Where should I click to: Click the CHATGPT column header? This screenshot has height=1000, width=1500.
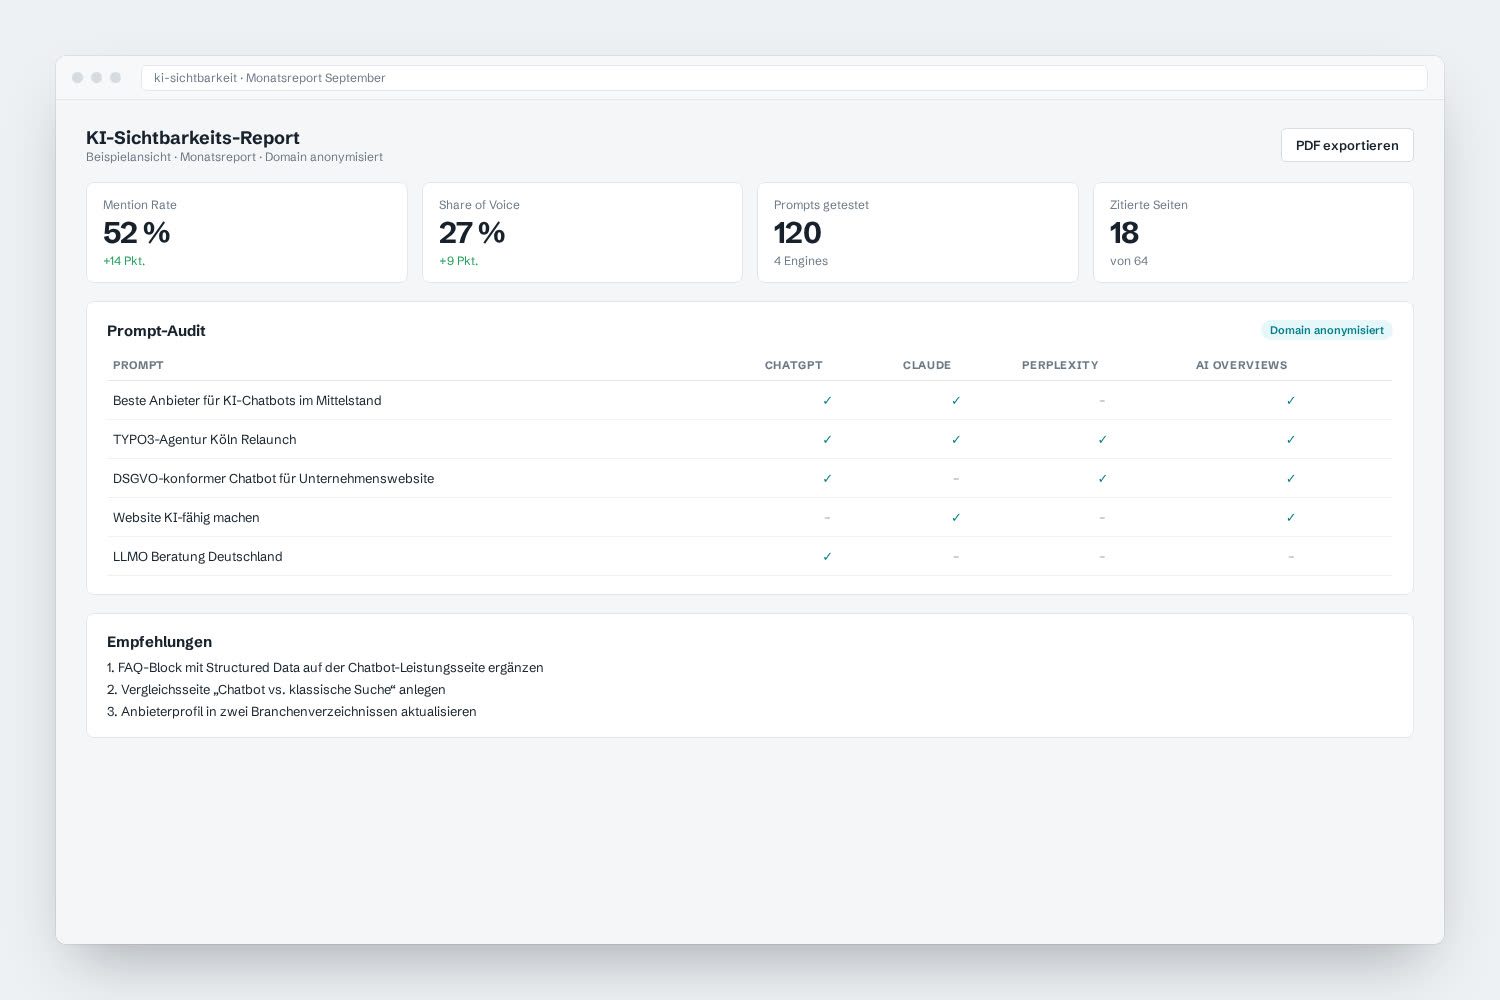[794, 365]
